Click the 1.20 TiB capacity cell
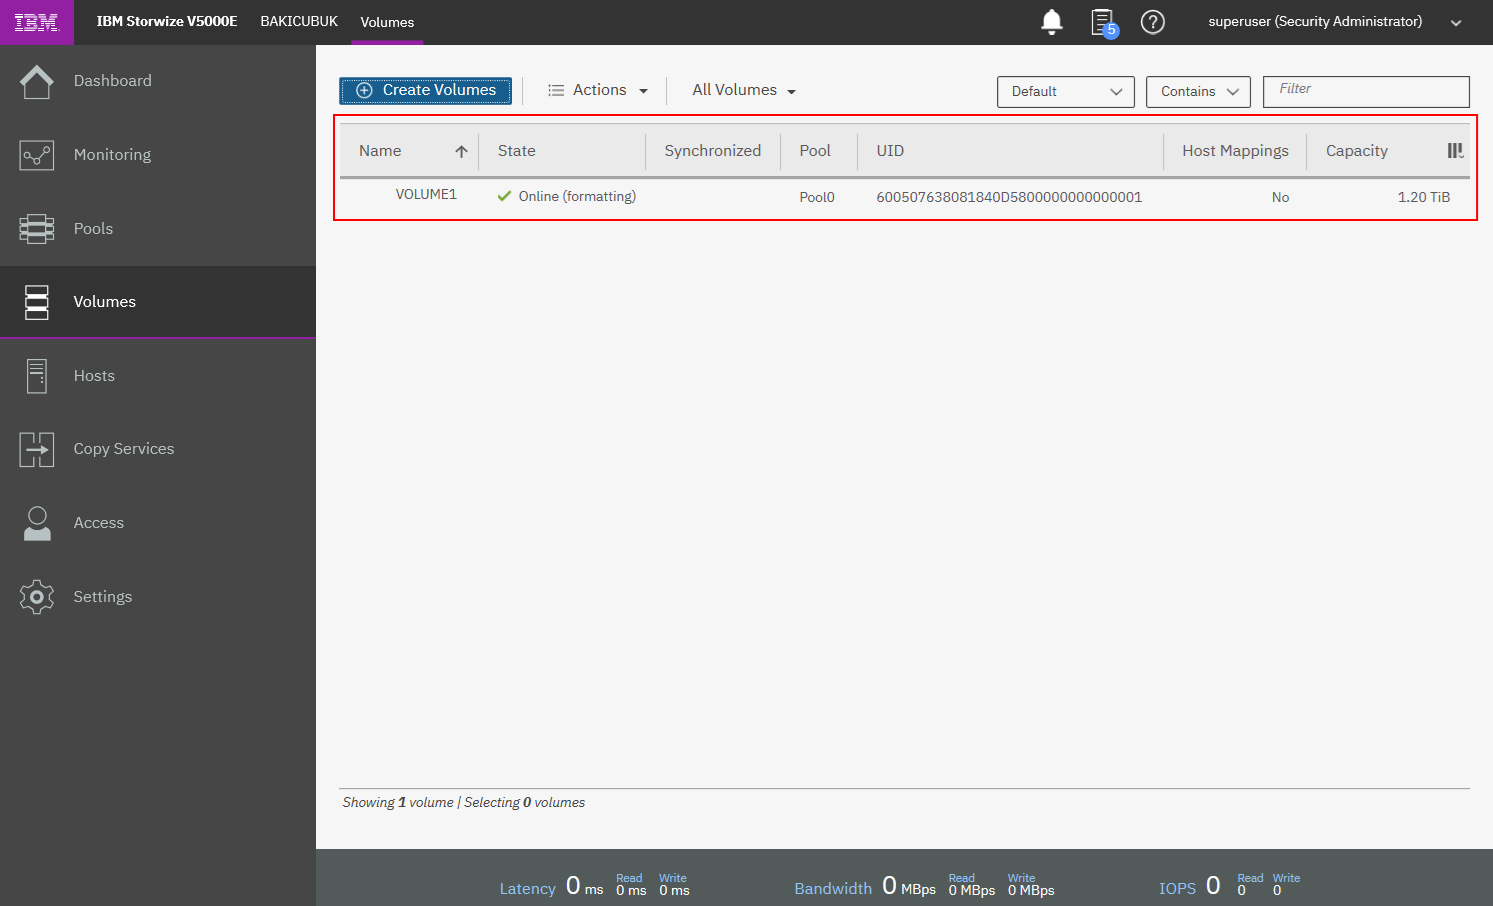 tap(1424, 197)
